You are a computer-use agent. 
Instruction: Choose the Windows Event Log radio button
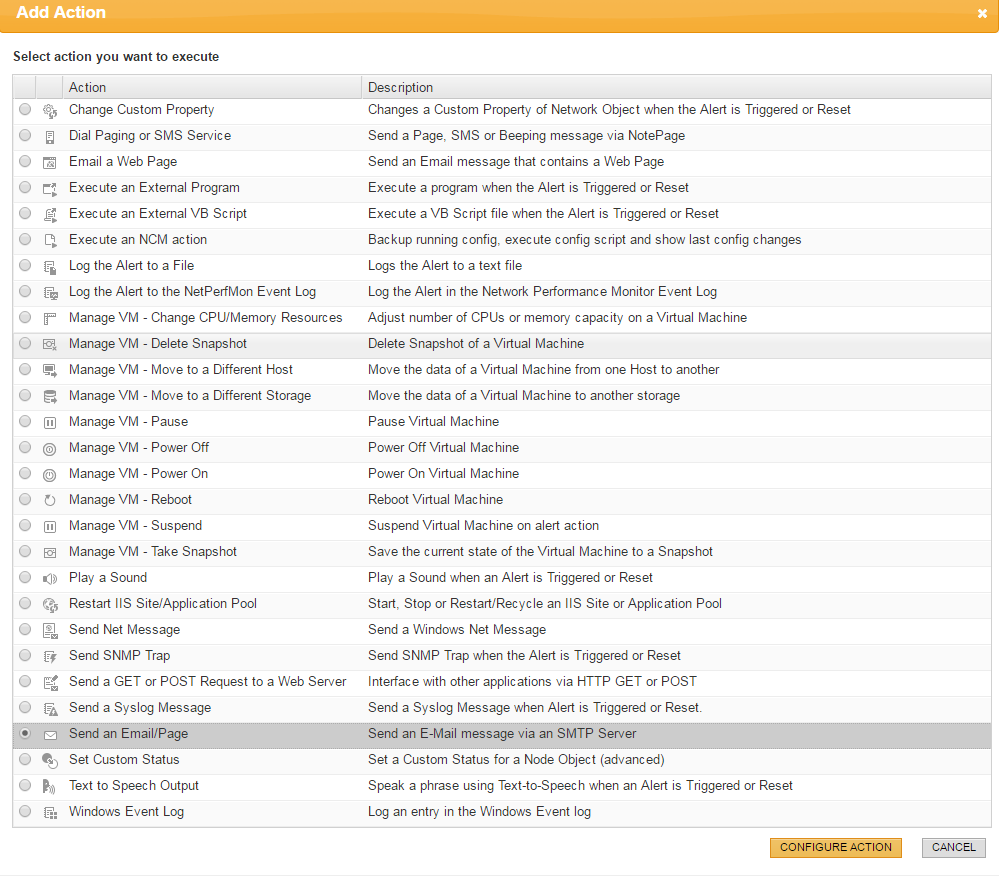click(25, 811)
